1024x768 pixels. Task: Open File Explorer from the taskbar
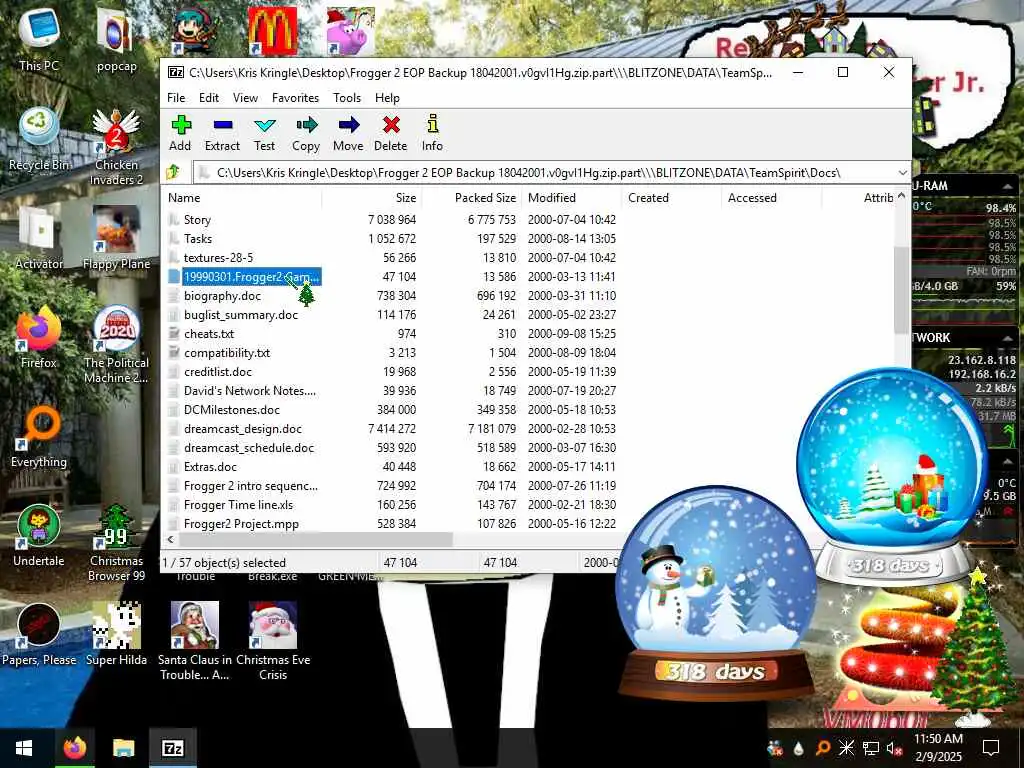tap(123, 748)
